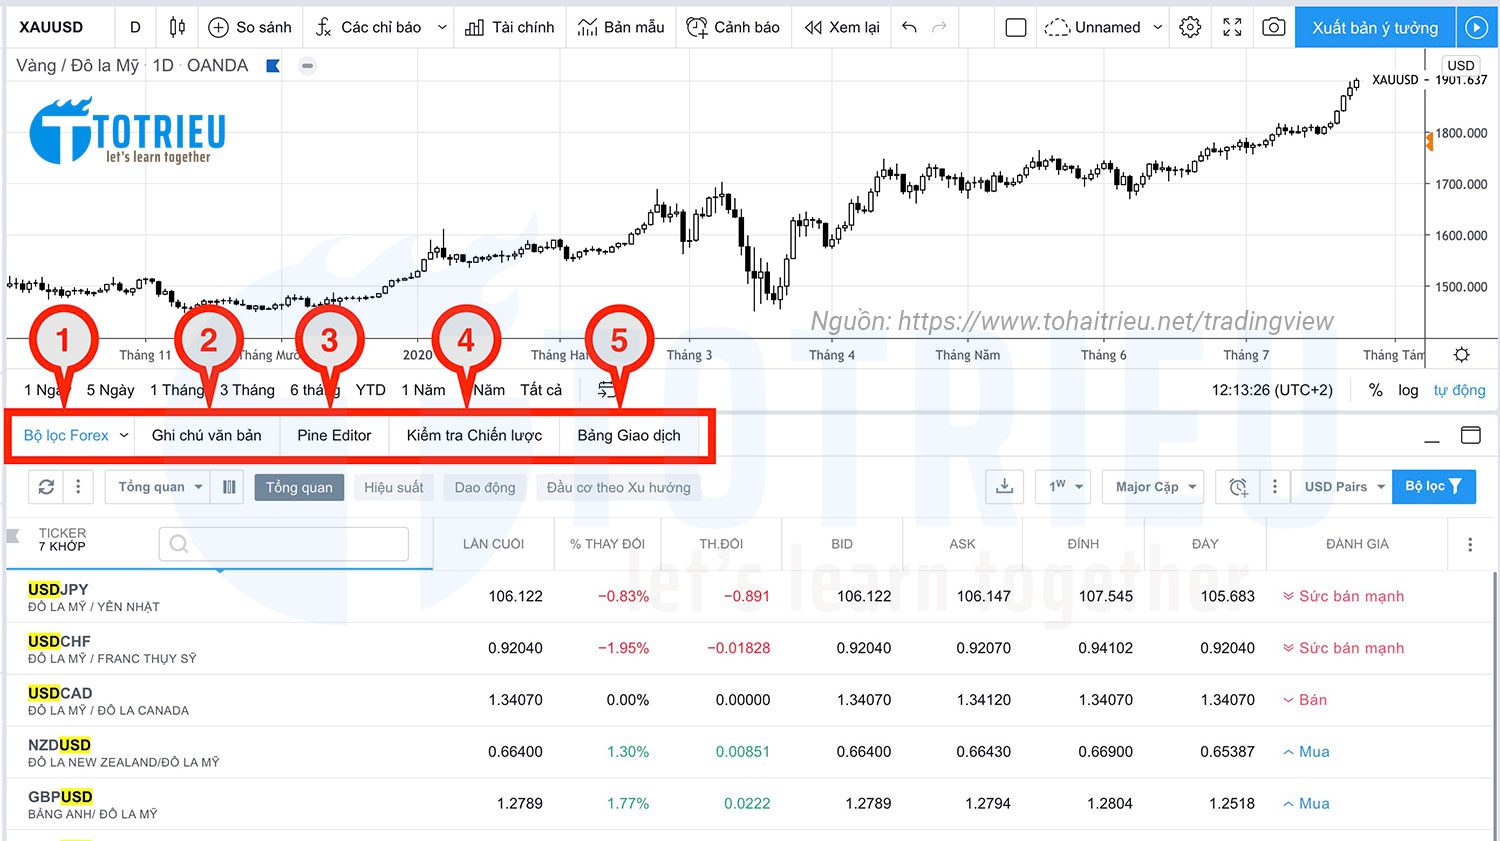Select the USDJPY ticker row
The width and height of the screenshot is (1500, 841).
click(750, 597)
